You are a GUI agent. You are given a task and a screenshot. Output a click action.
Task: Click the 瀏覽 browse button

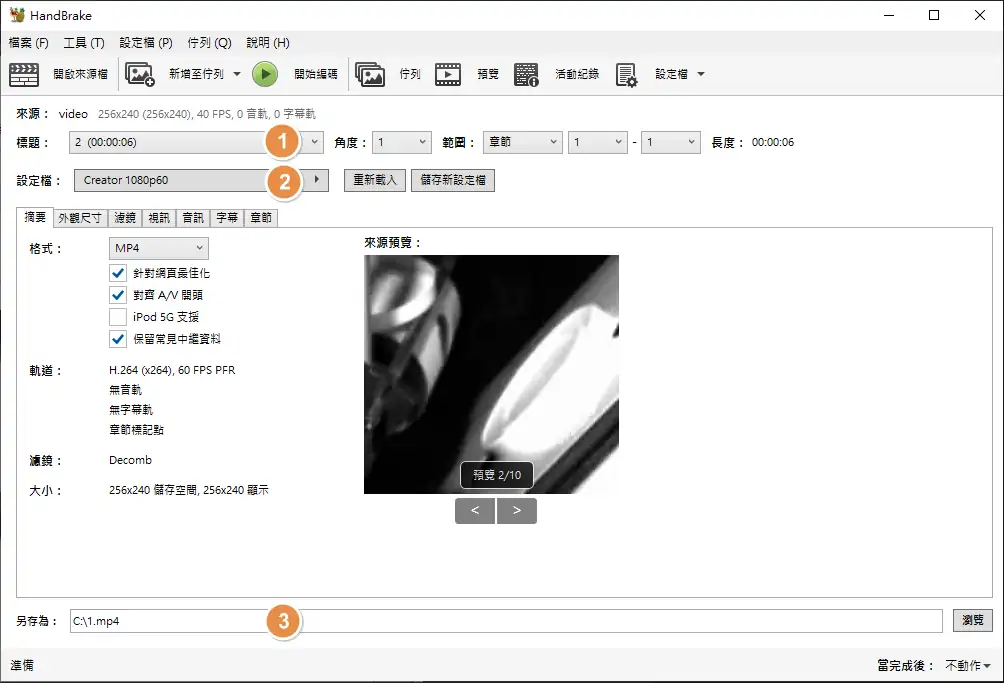pyautogui.click(x=972, y=621)
